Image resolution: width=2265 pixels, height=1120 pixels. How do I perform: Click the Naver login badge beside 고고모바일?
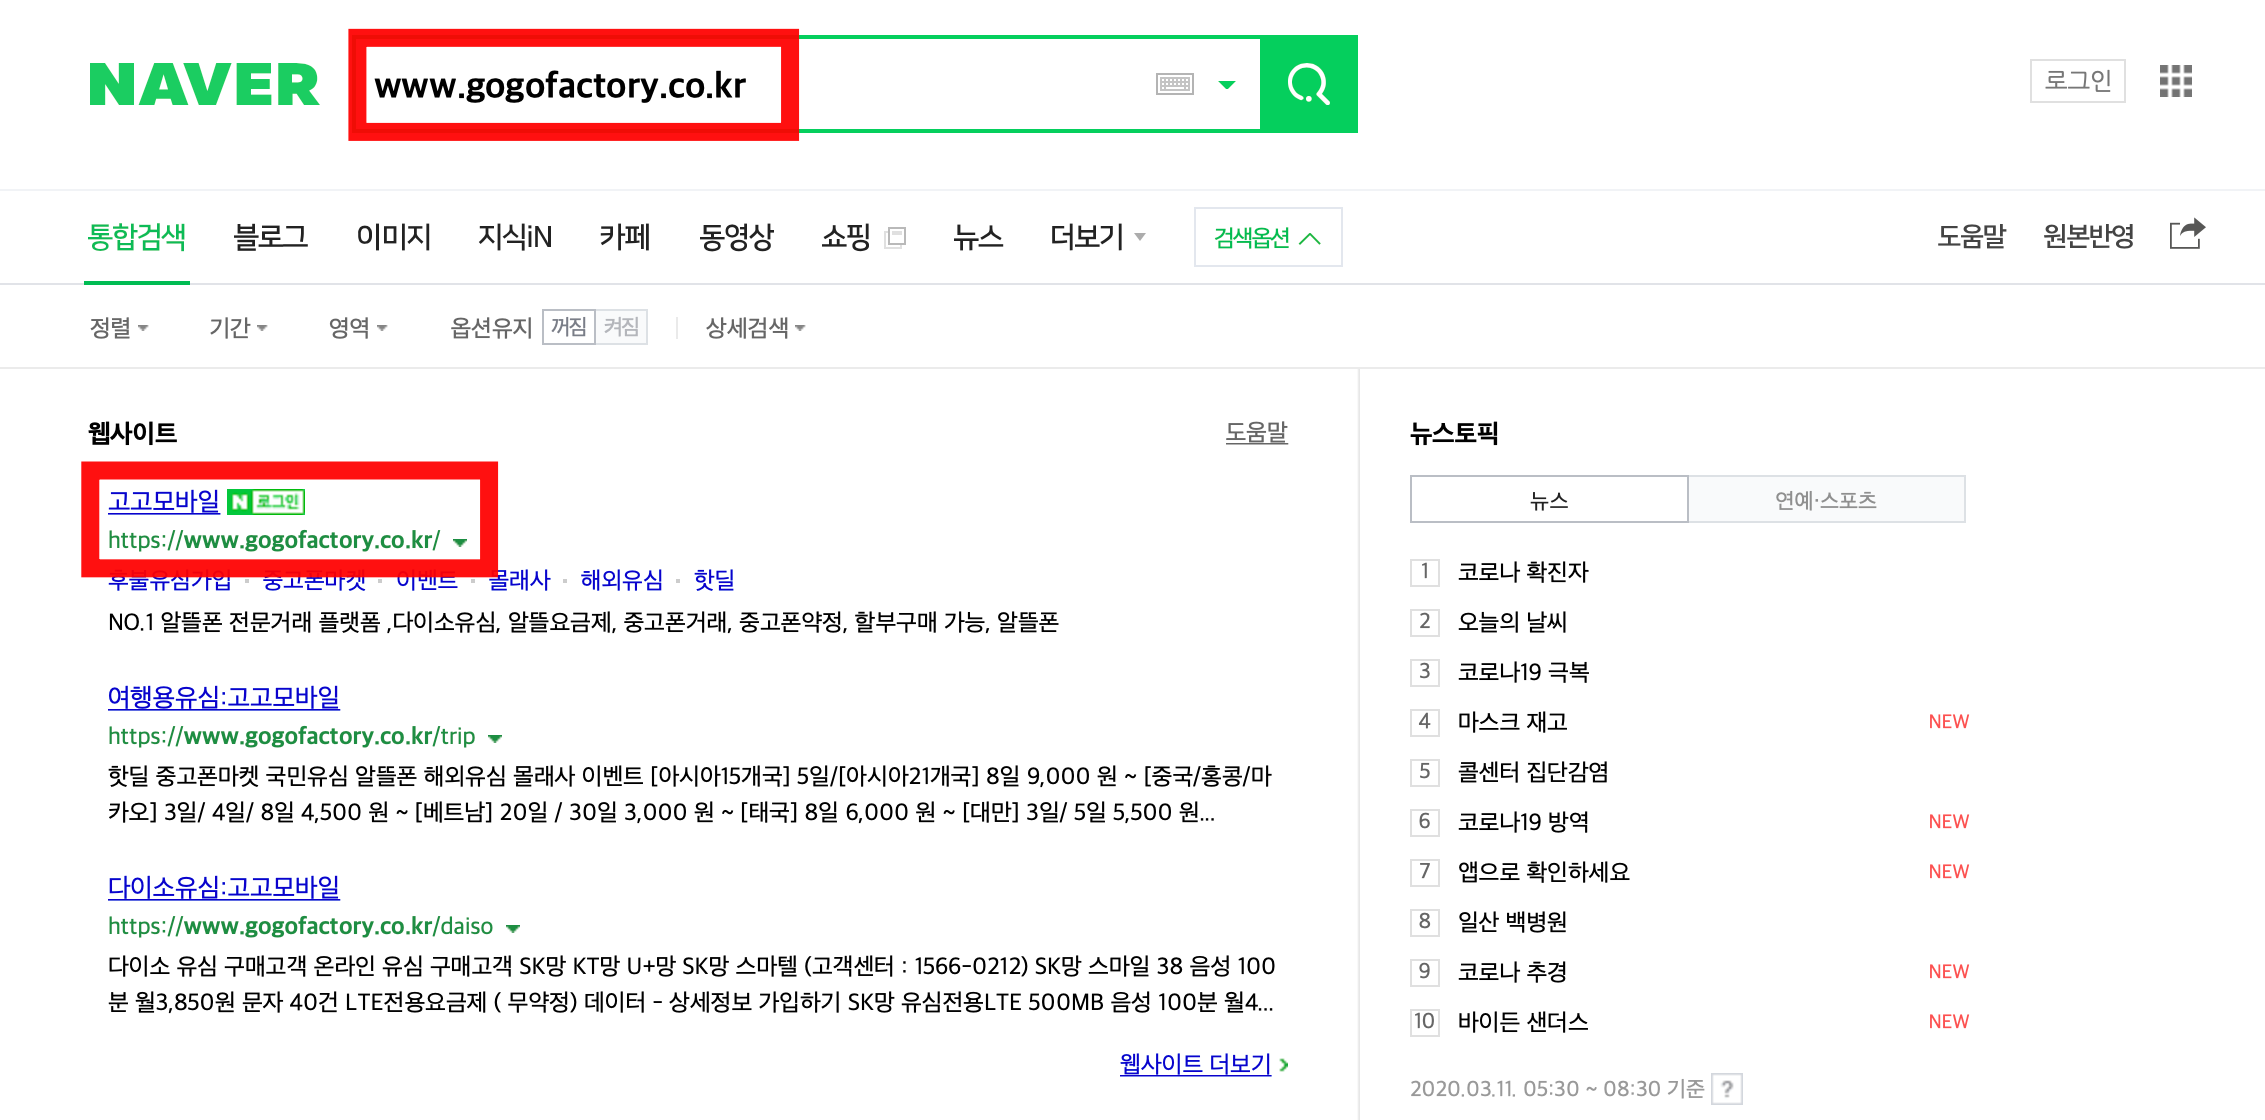click(x=266, y=501)
